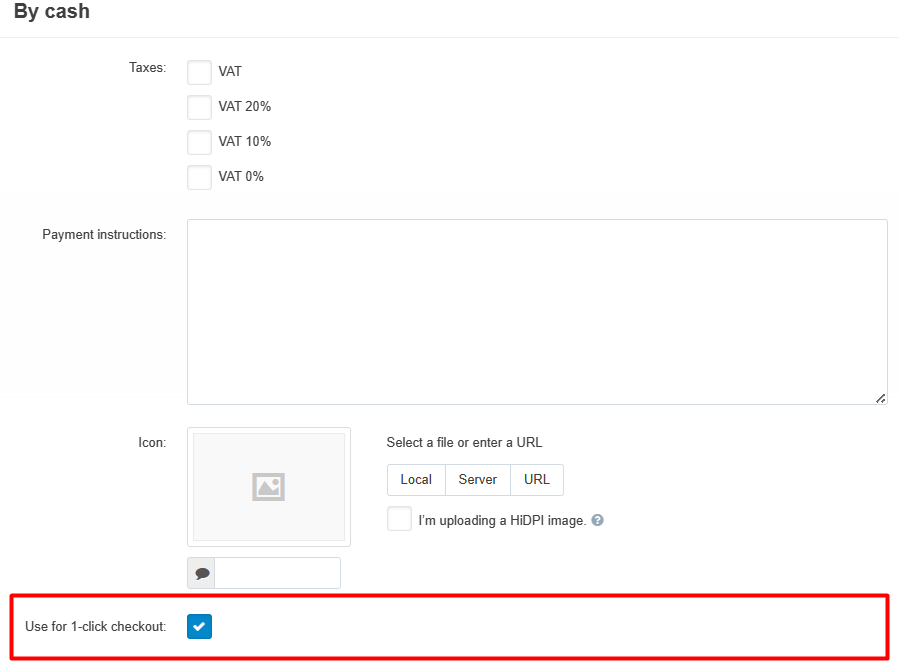This screenshot has width=899, height=667.
Task: Uncheck Use for 1-click checkout
Action: (x=199, y=626)
